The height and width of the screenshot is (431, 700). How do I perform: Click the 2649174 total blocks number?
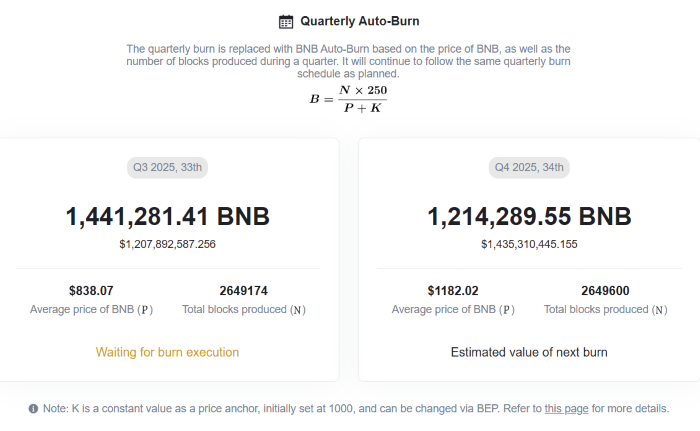244,291
